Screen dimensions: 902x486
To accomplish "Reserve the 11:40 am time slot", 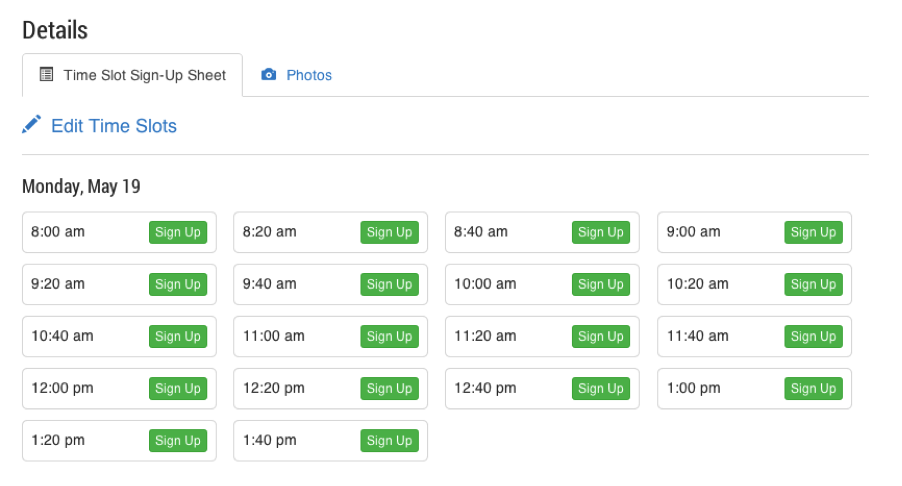I will click(813, 336).
